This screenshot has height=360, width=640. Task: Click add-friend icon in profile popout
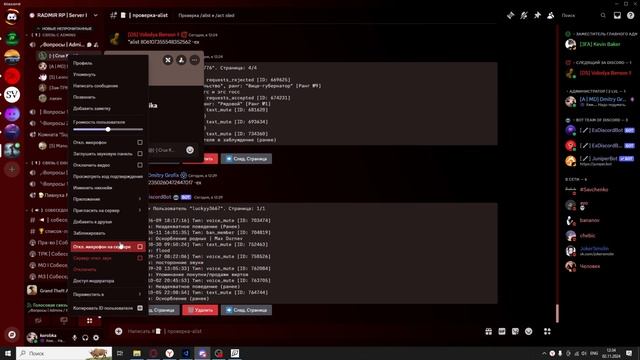coord(181,60)
